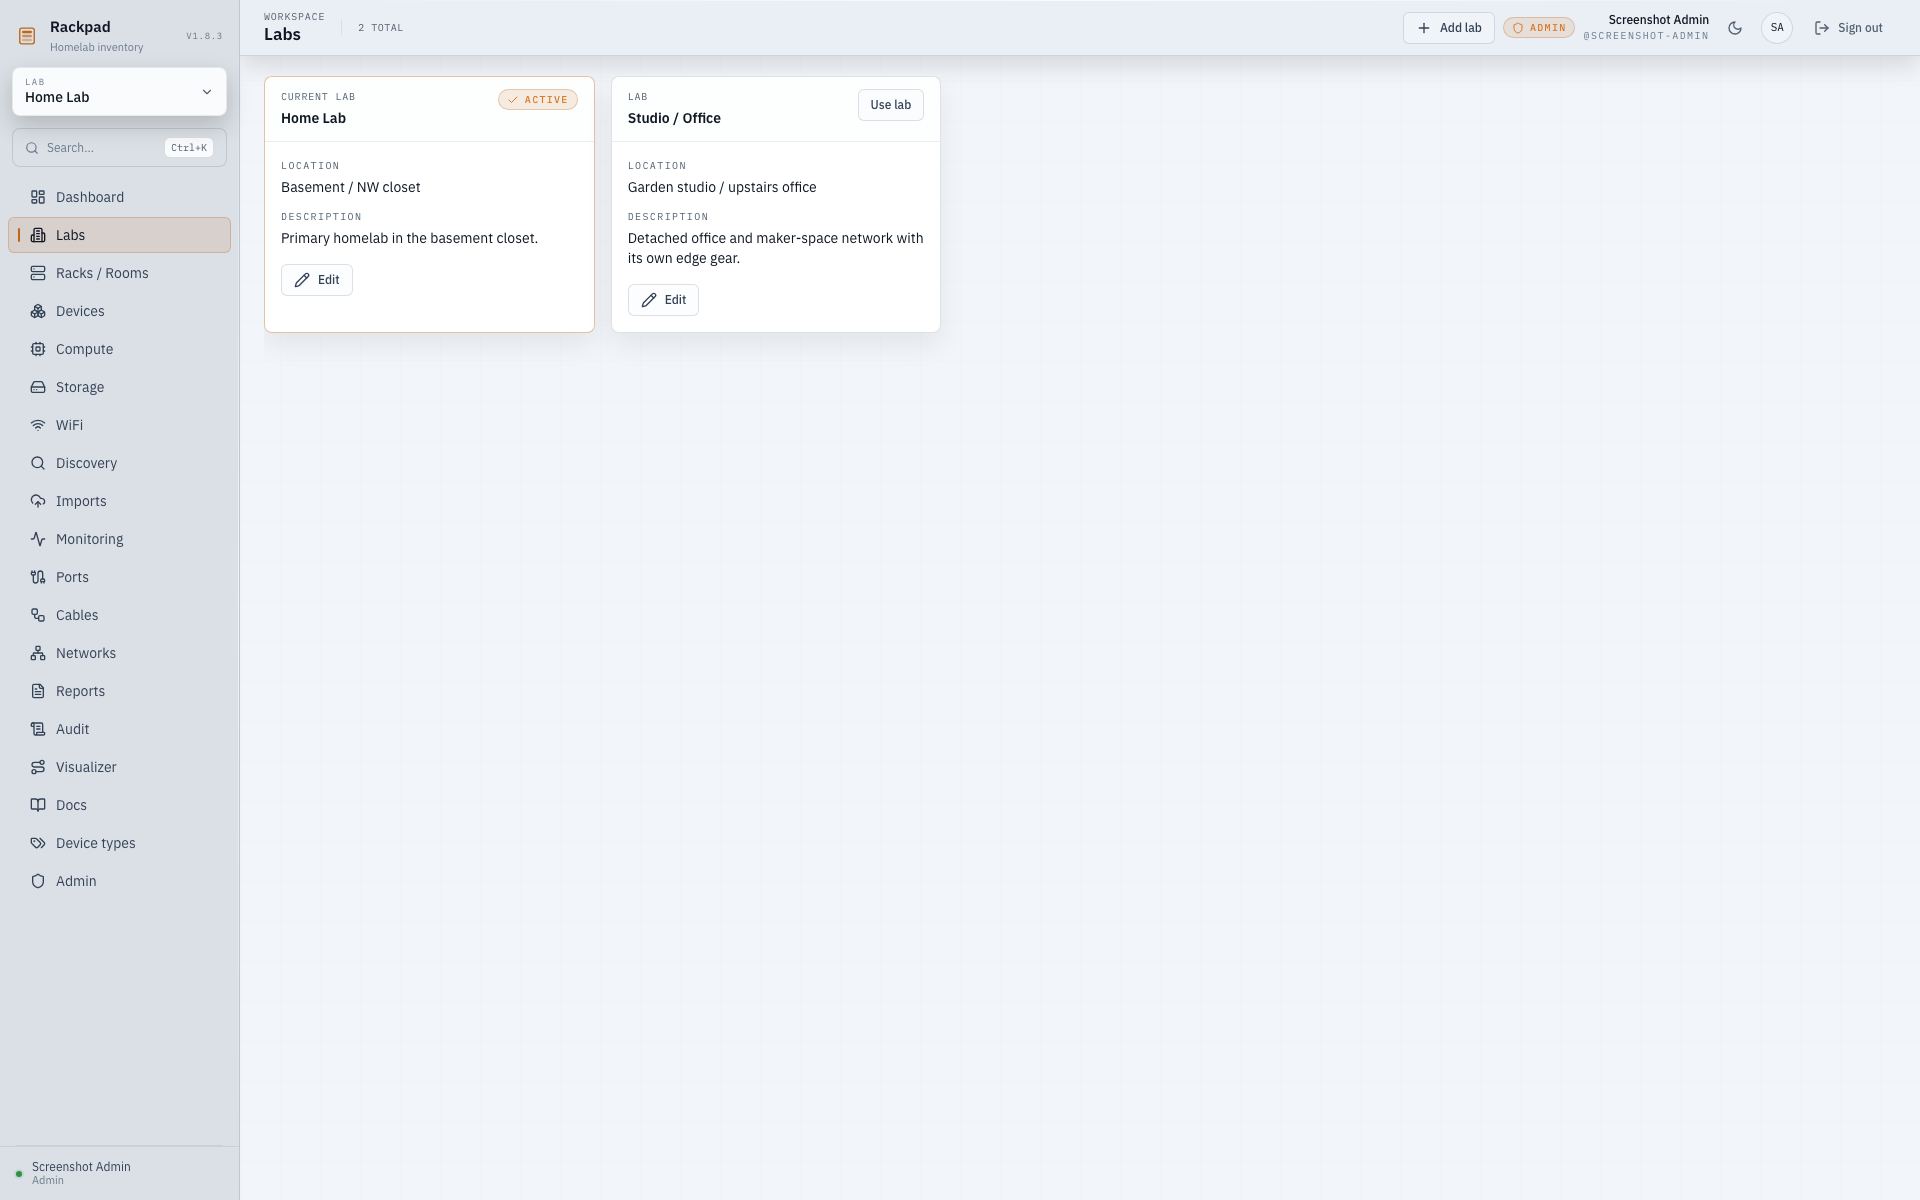Click the WiFi signal icon
This screenshot has width=1920, height=1200.
38,425
